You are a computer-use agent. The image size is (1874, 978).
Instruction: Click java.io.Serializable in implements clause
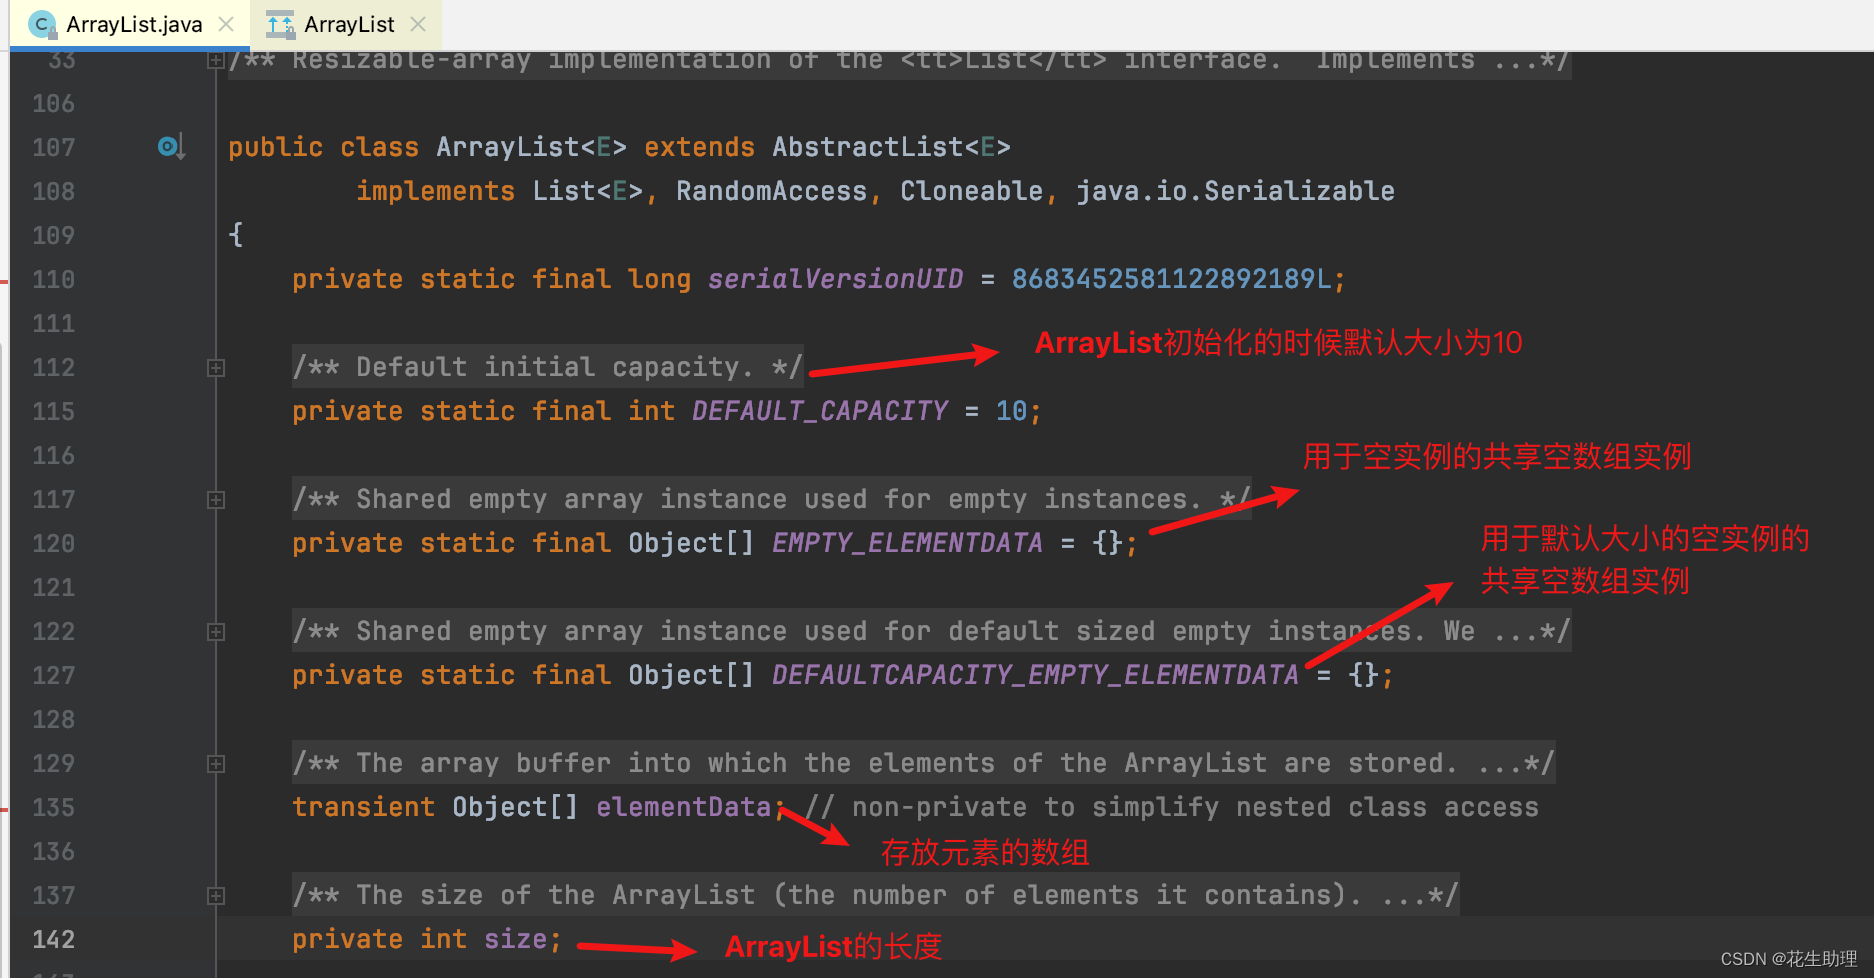(x=1235, y=191)
